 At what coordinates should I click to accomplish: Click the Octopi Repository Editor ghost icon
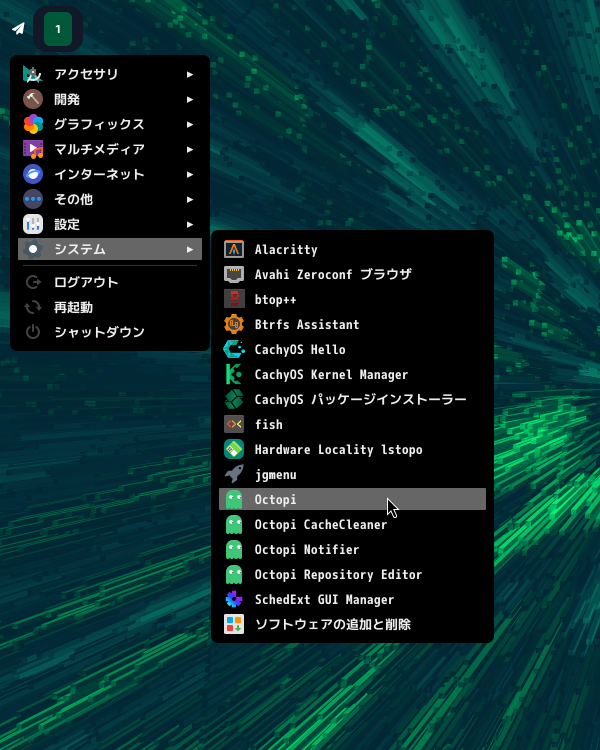click(234, 574)
